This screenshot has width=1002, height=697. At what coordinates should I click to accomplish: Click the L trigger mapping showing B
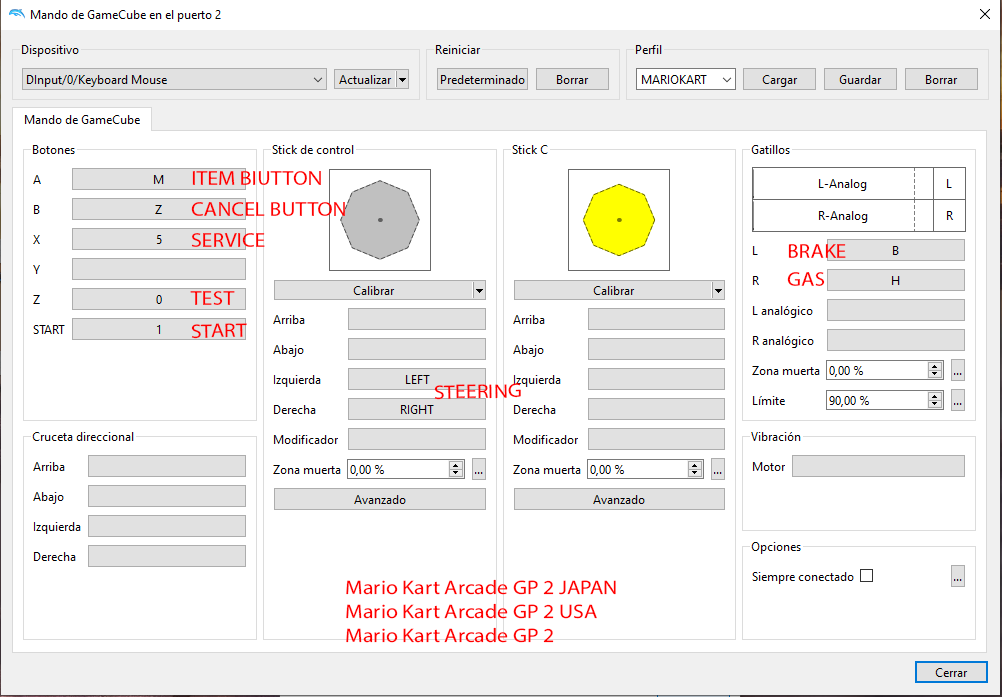[895, 250]
